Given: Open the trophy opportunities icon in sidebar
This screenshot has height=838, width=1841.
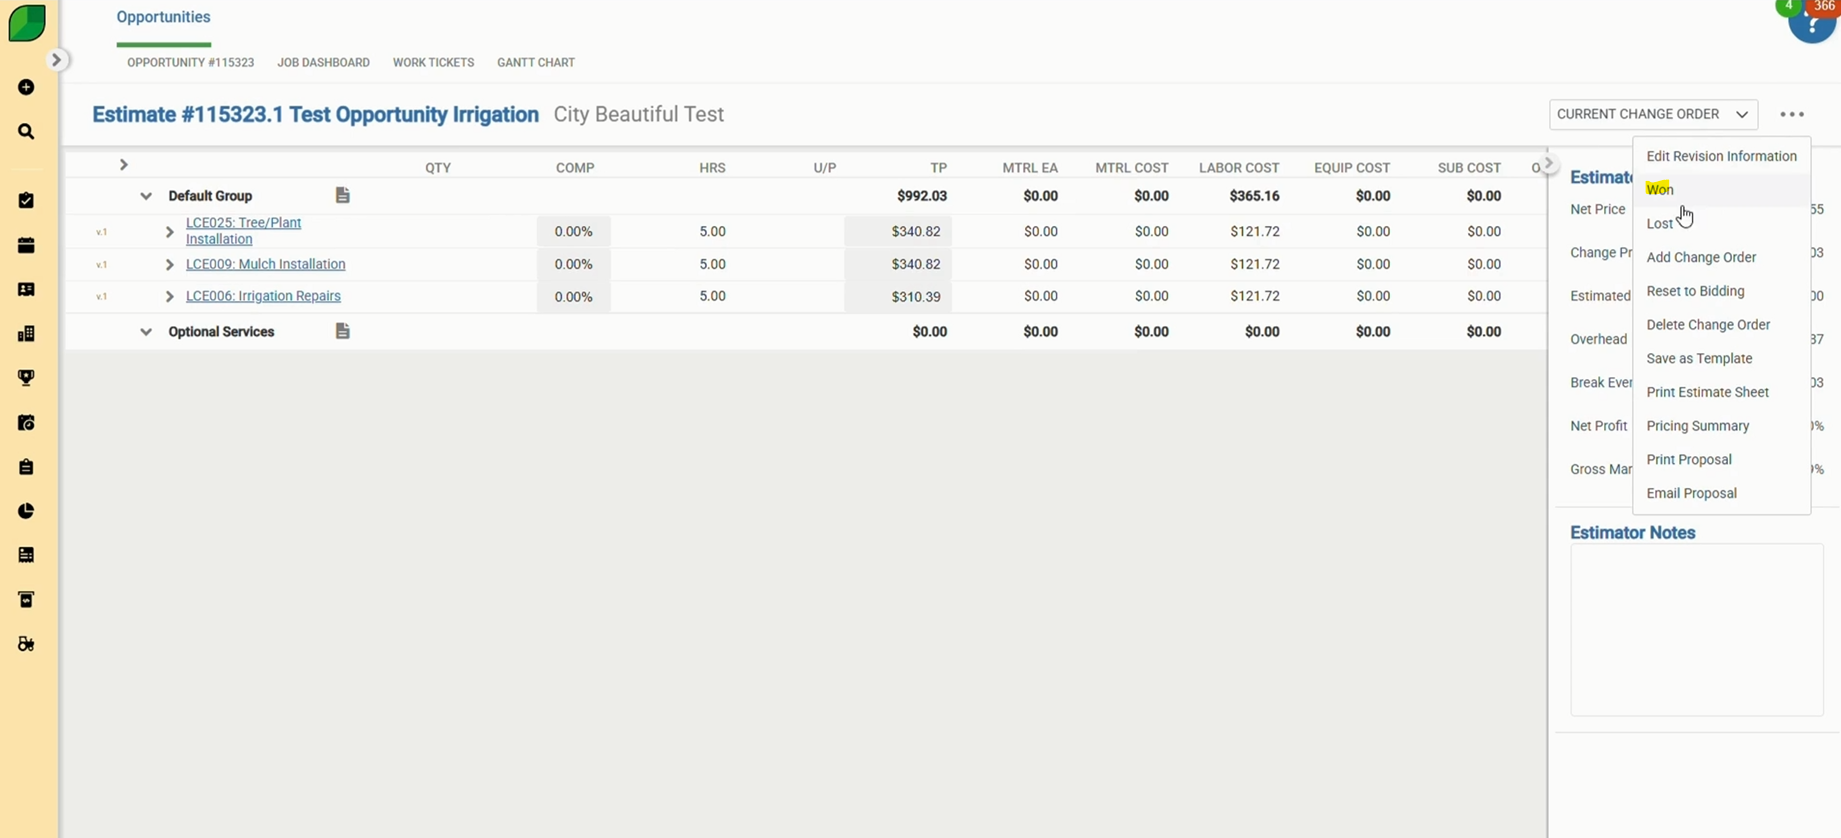Looking at the screenshot, I should coord(26,378).
